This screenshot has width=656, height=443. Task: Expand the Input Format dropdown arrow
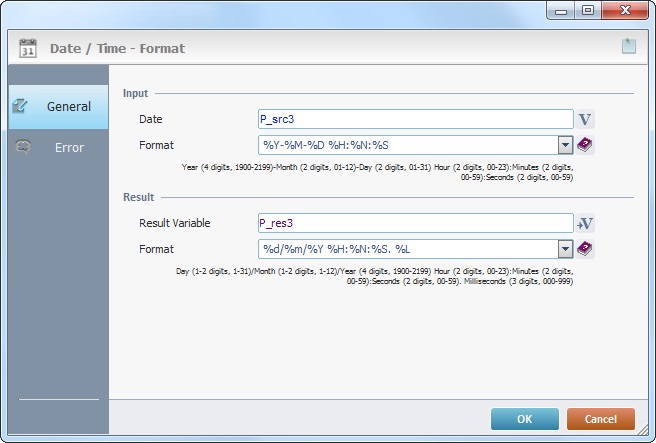[565, 145]
